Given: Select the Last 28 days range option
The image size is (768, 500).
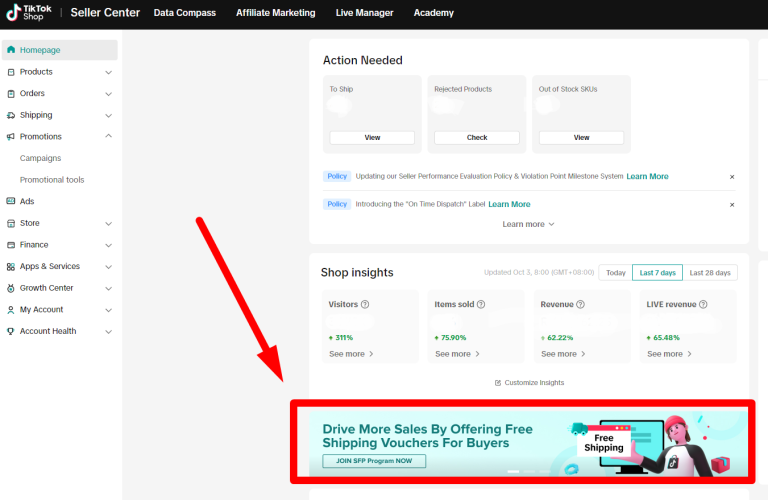Looking at the screenshot, I should 710,272.
